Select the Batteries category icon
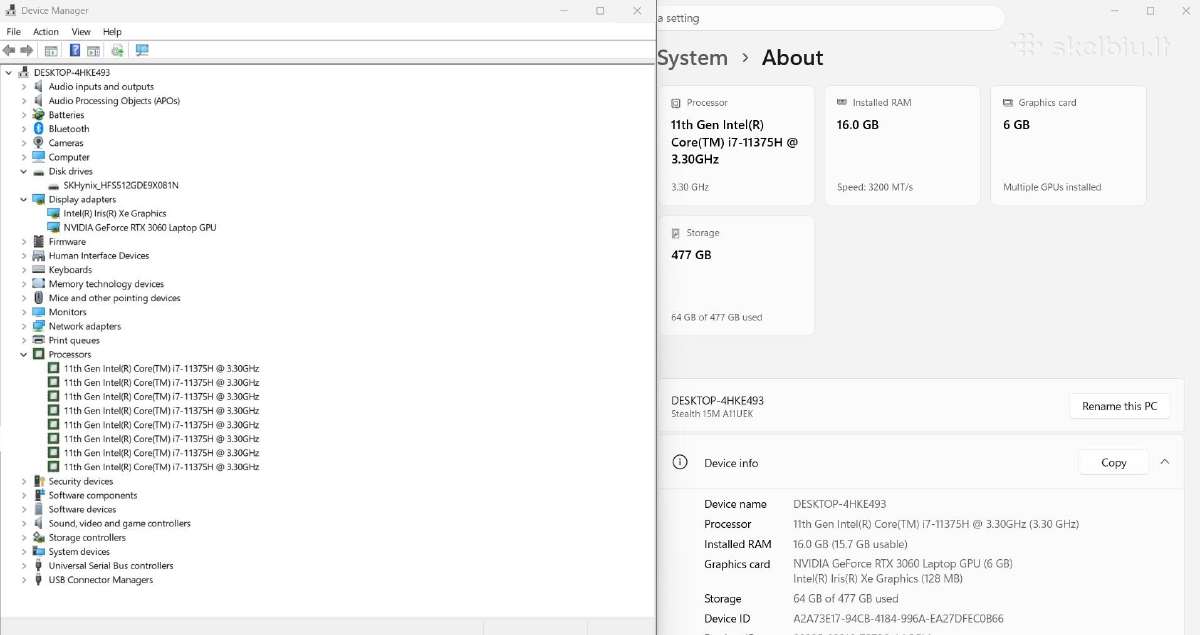 point(39,115)
